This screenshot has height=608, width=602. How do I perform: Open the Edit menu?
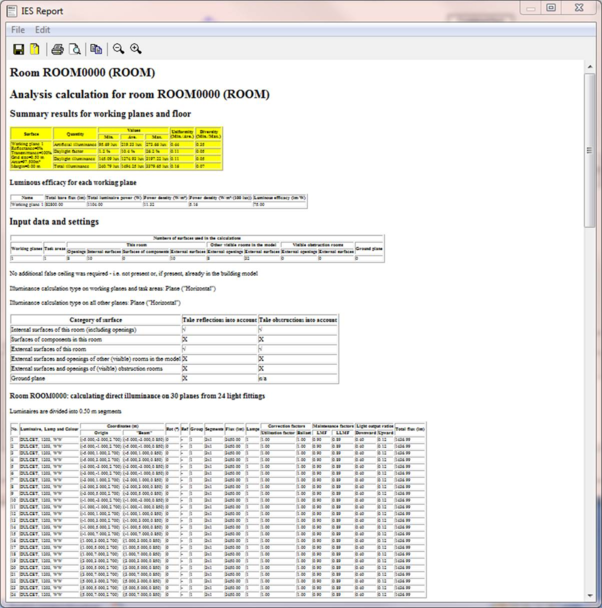(x=42, y=30)
